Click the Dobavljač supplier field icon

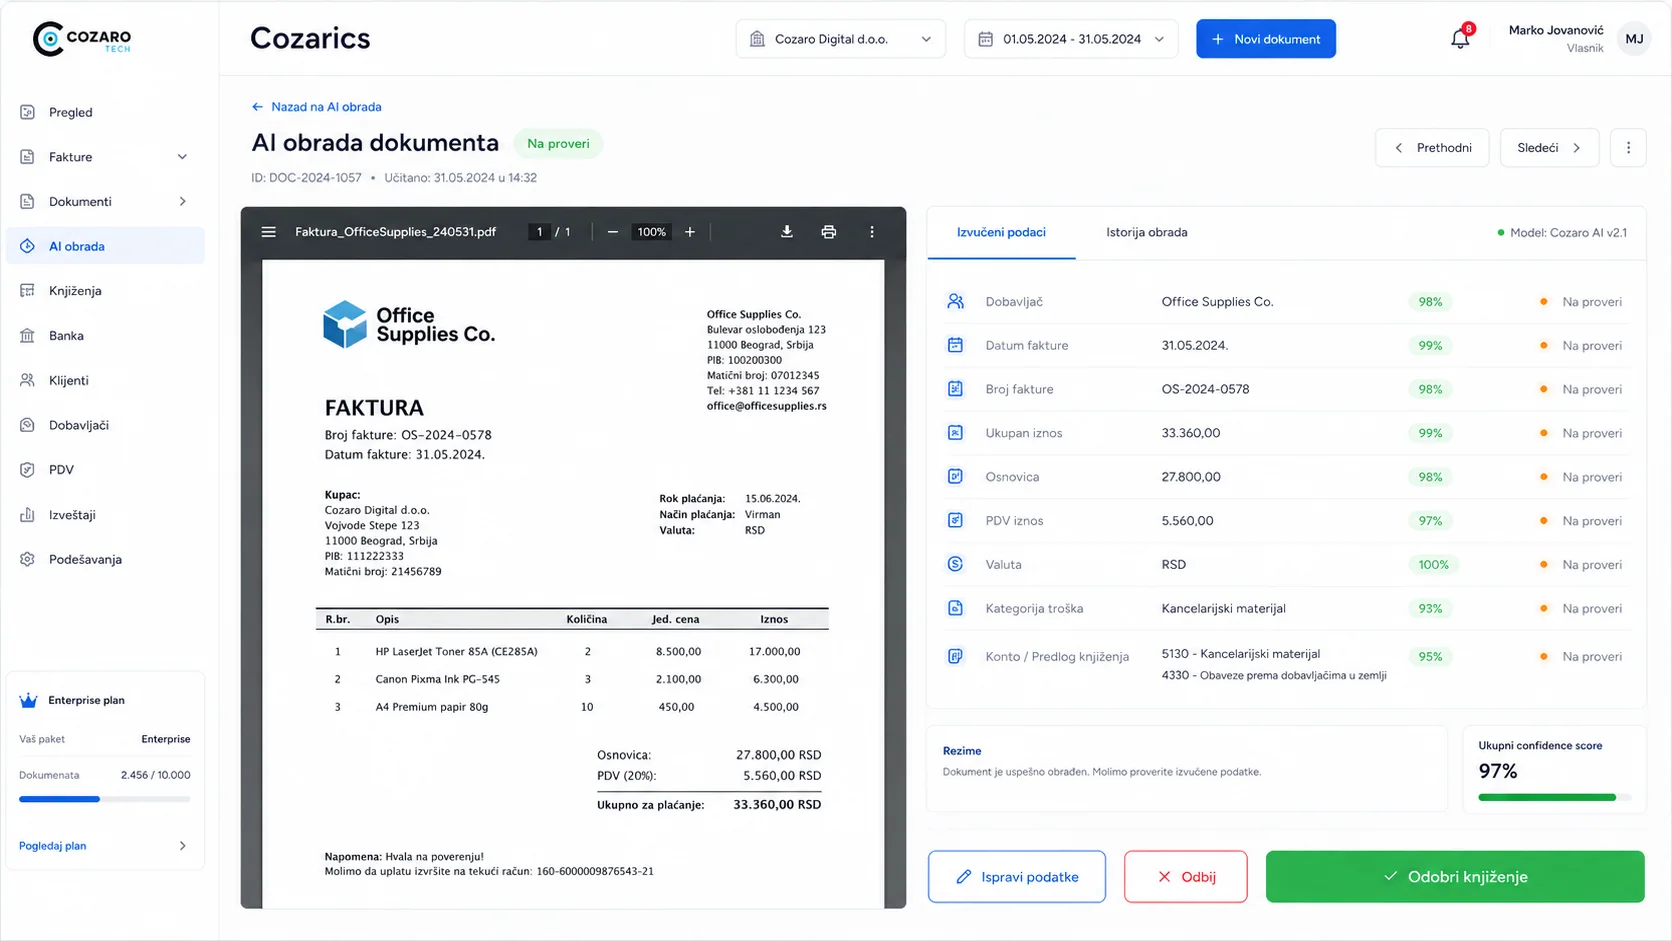pyautogui.click(x=955, y=301)
